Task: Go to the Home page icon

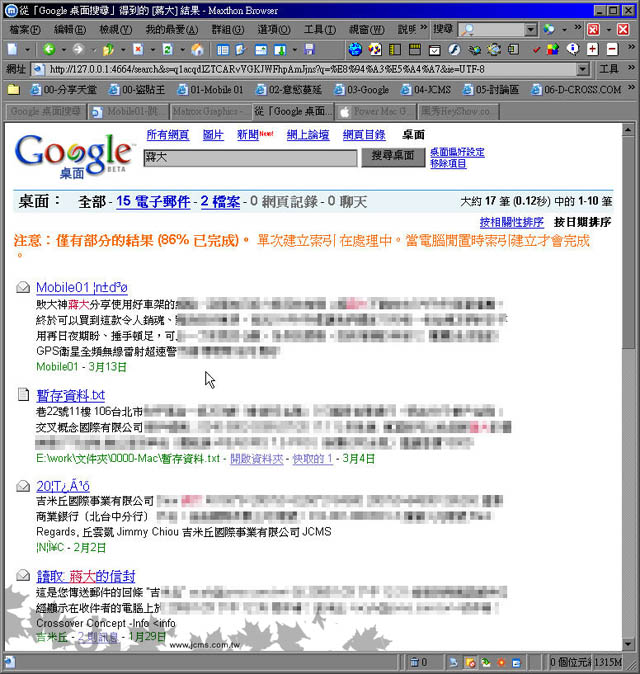Action: point(197,50)
